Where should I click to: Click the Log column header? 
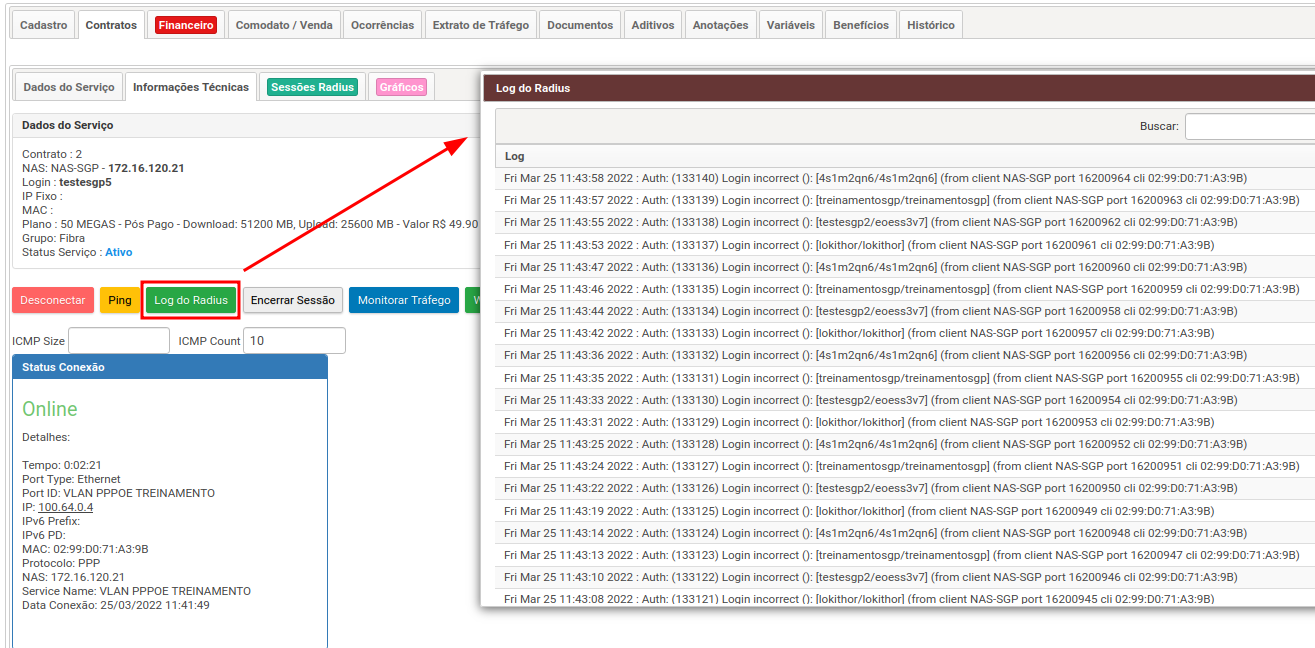[515, 156]
